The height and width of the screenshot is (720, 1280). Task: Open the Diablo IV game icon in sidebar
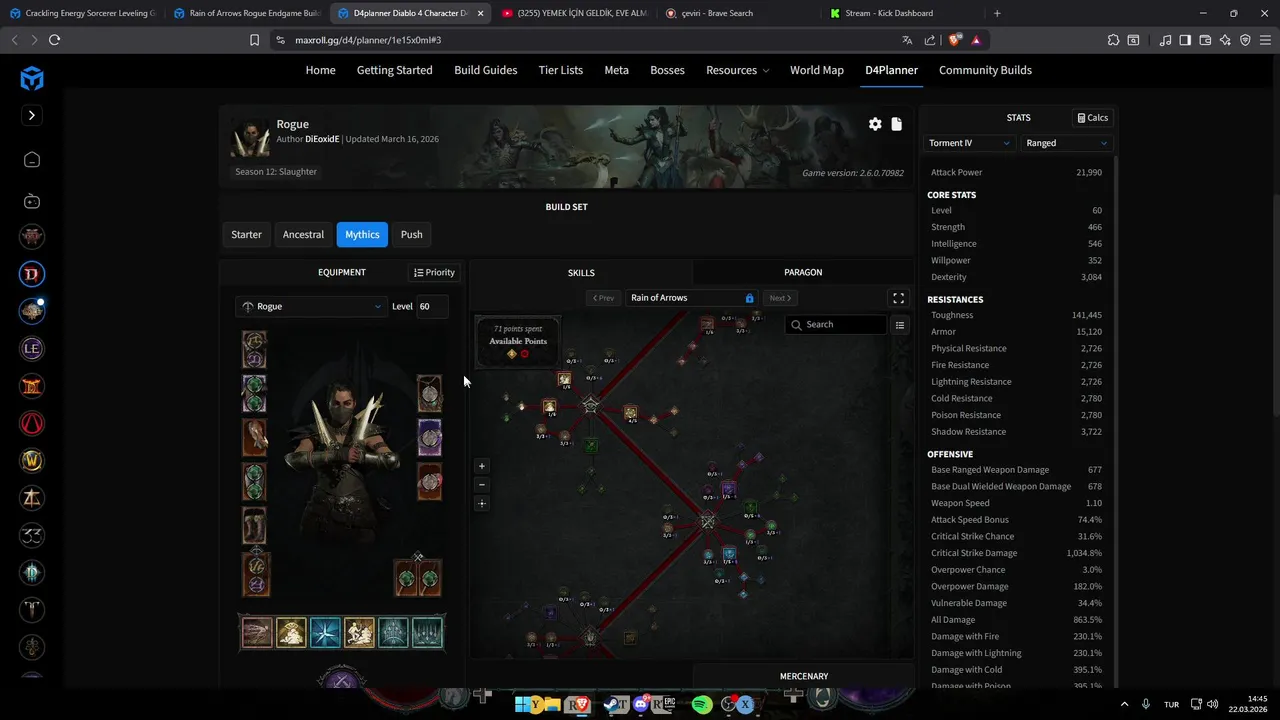(32, 274)
